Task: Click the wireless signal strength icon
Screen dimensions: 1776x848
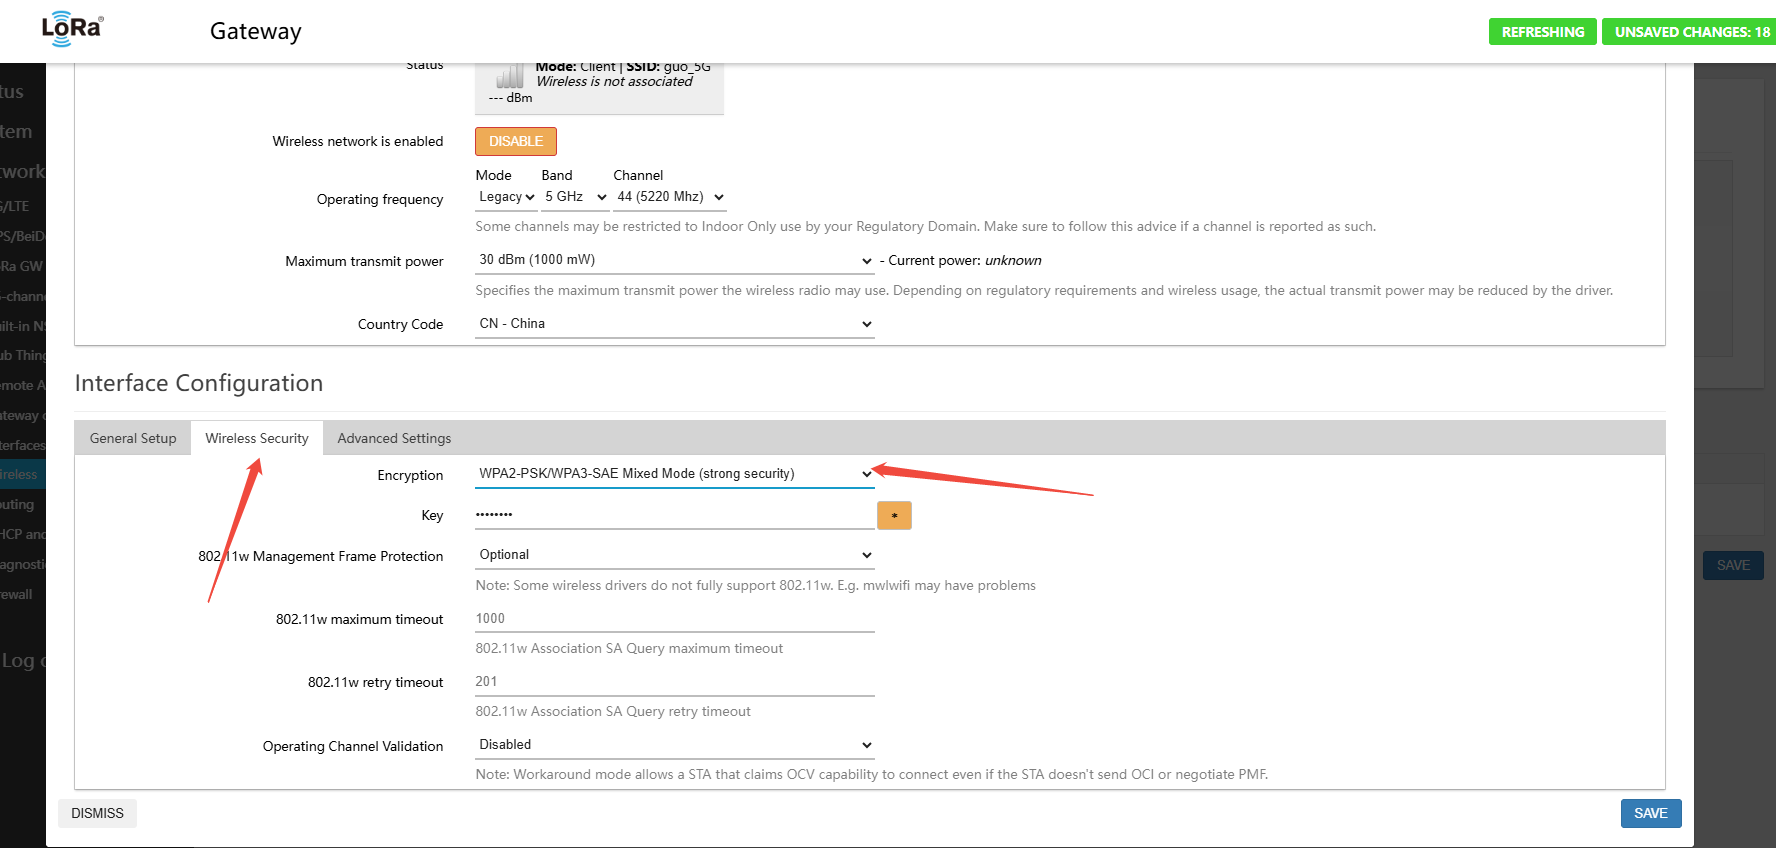Action: [509, 76]
